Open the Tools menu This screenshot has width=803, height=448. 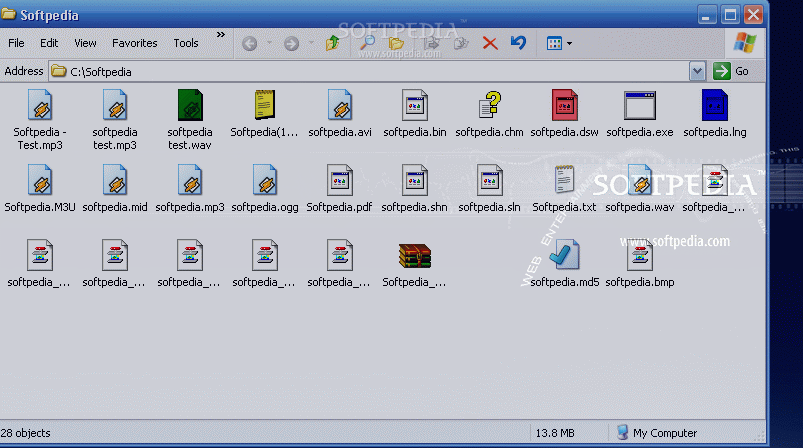[186, 43]
